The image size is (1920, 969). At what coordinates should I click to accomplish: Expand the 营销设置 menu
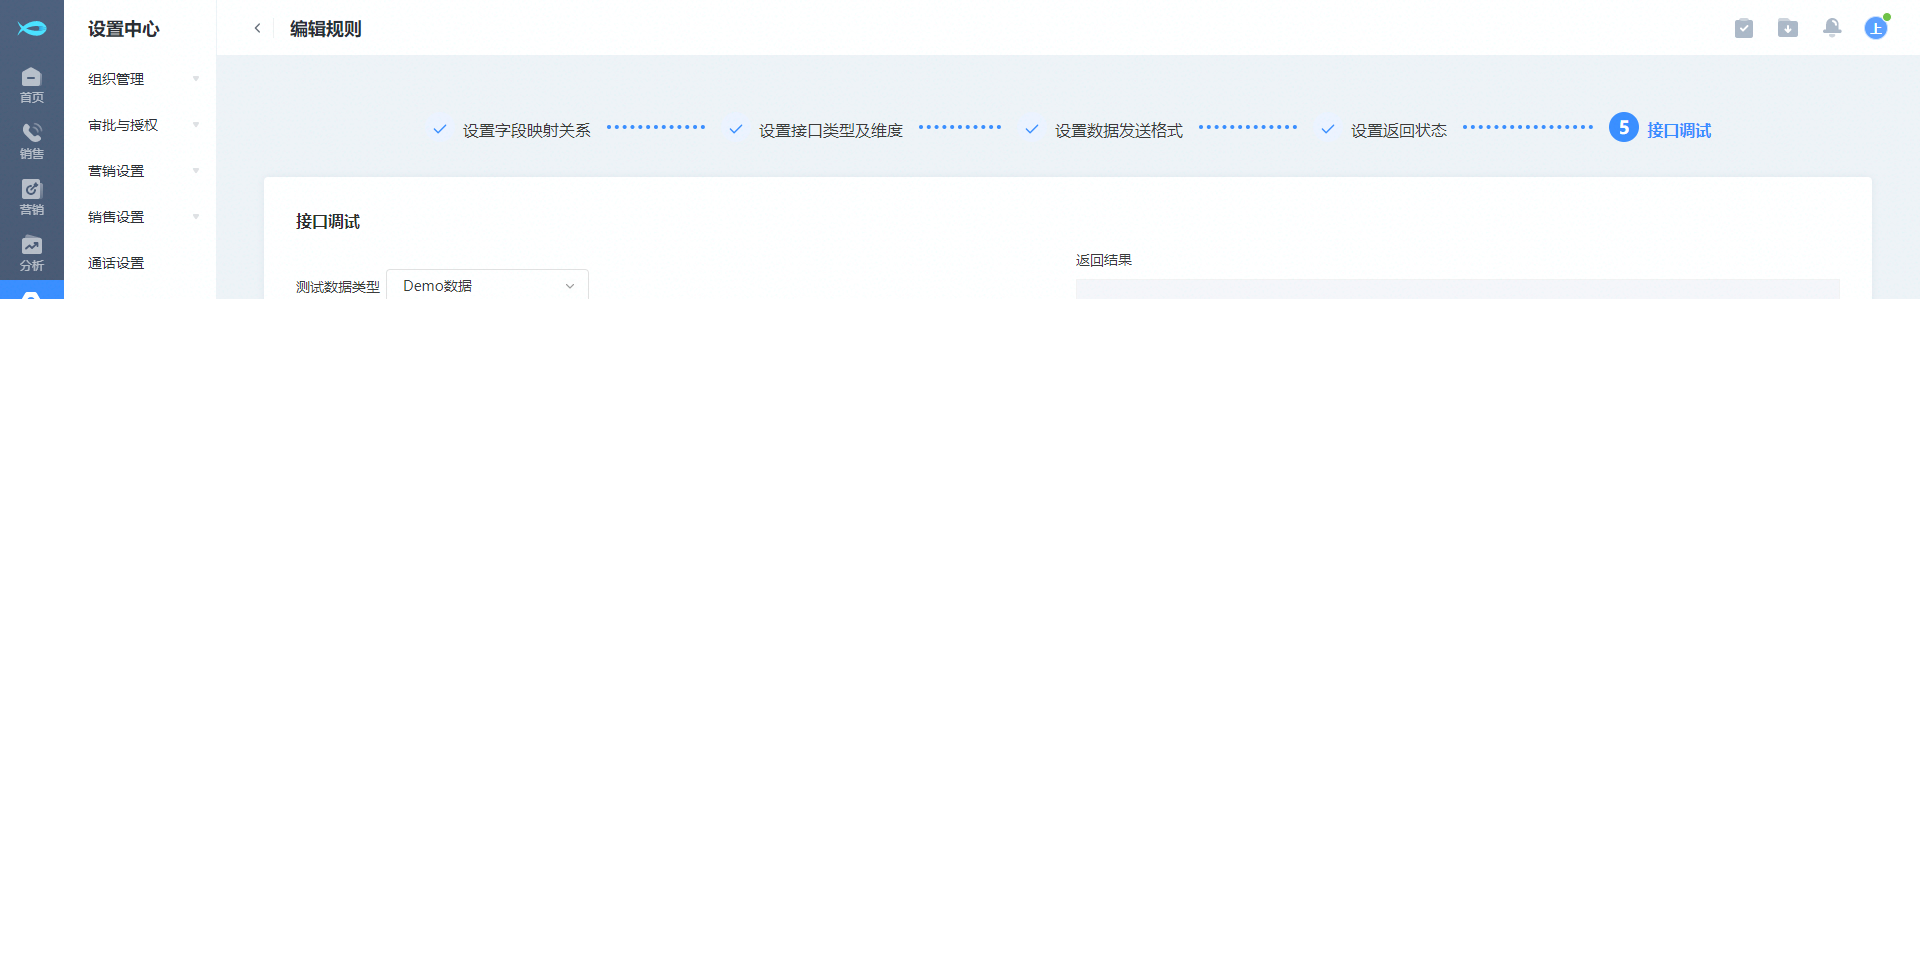tap(140, 171)
